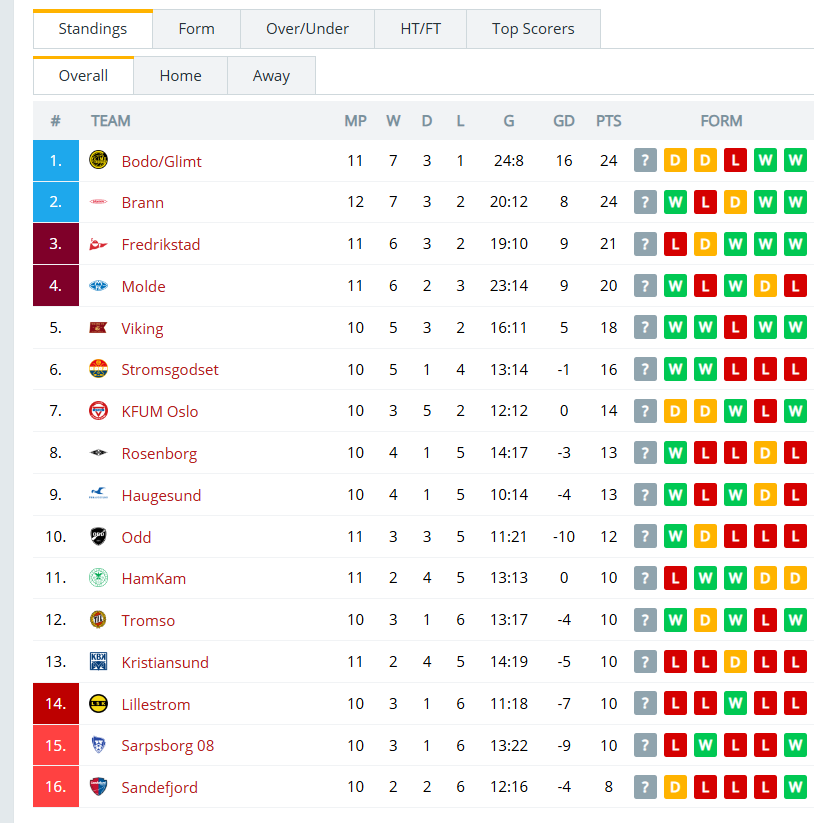The height and width of the screenshot is (823, 832).
Task: Click the Lillestrom yellow crest icon
Action: tap(98, 704)
